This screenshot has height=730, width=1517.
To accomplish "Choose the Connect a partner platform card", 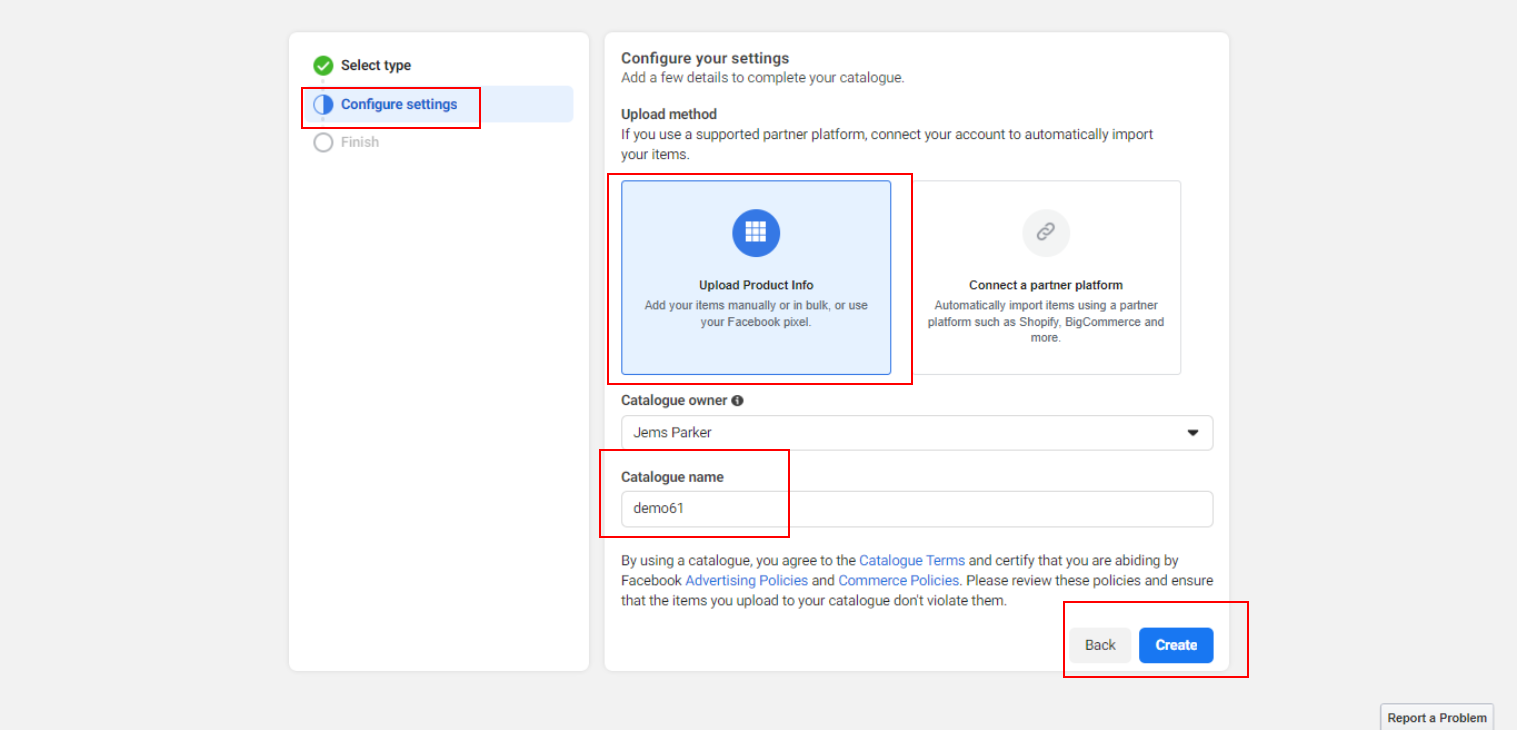I will point(1046,277).
